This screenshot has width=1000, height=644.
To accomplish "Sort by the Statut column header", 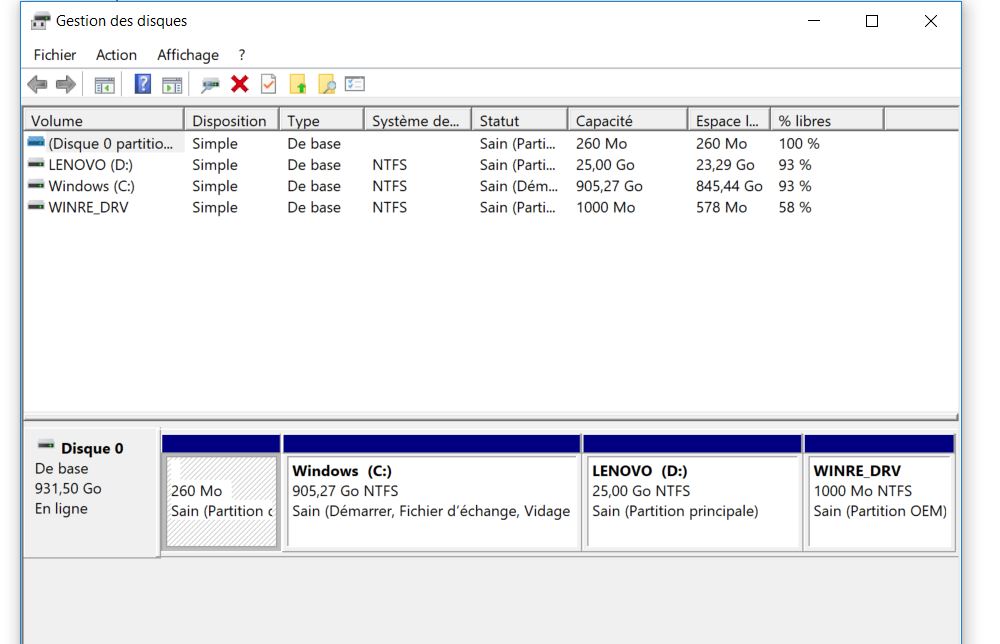I will [x=520, y=121].
